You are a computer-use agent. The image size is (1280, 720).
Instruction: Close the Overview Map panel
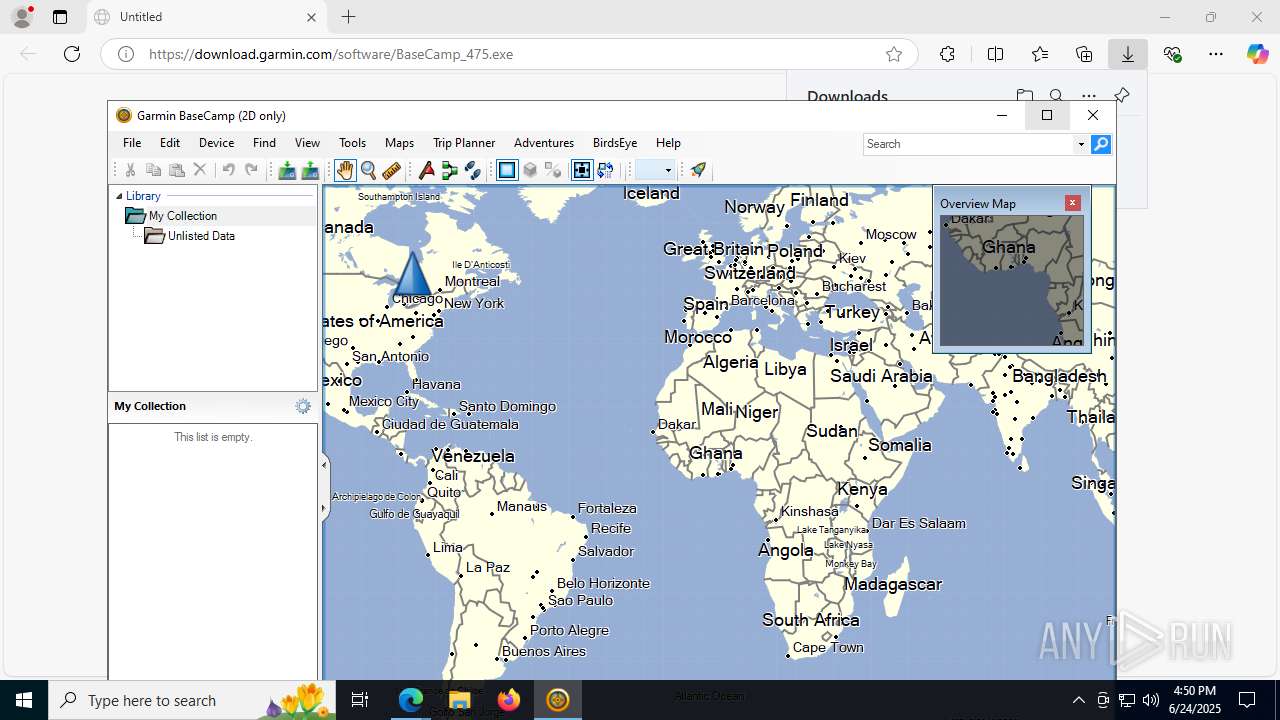(1073, 203)
